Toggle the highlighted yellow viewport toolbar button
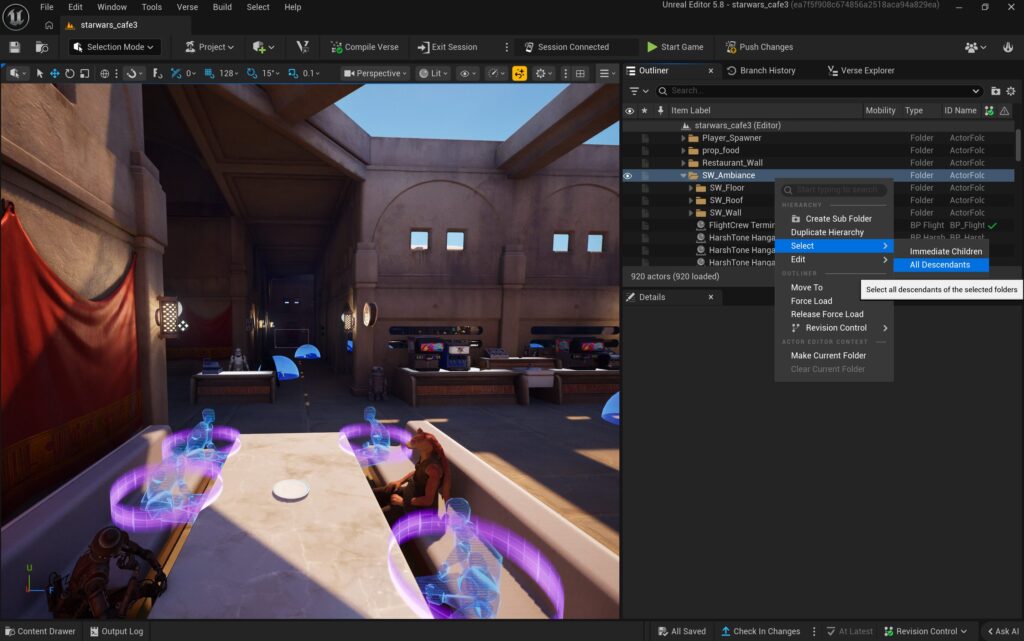The height and width of the screenshot is (641, 1024). 519,73
